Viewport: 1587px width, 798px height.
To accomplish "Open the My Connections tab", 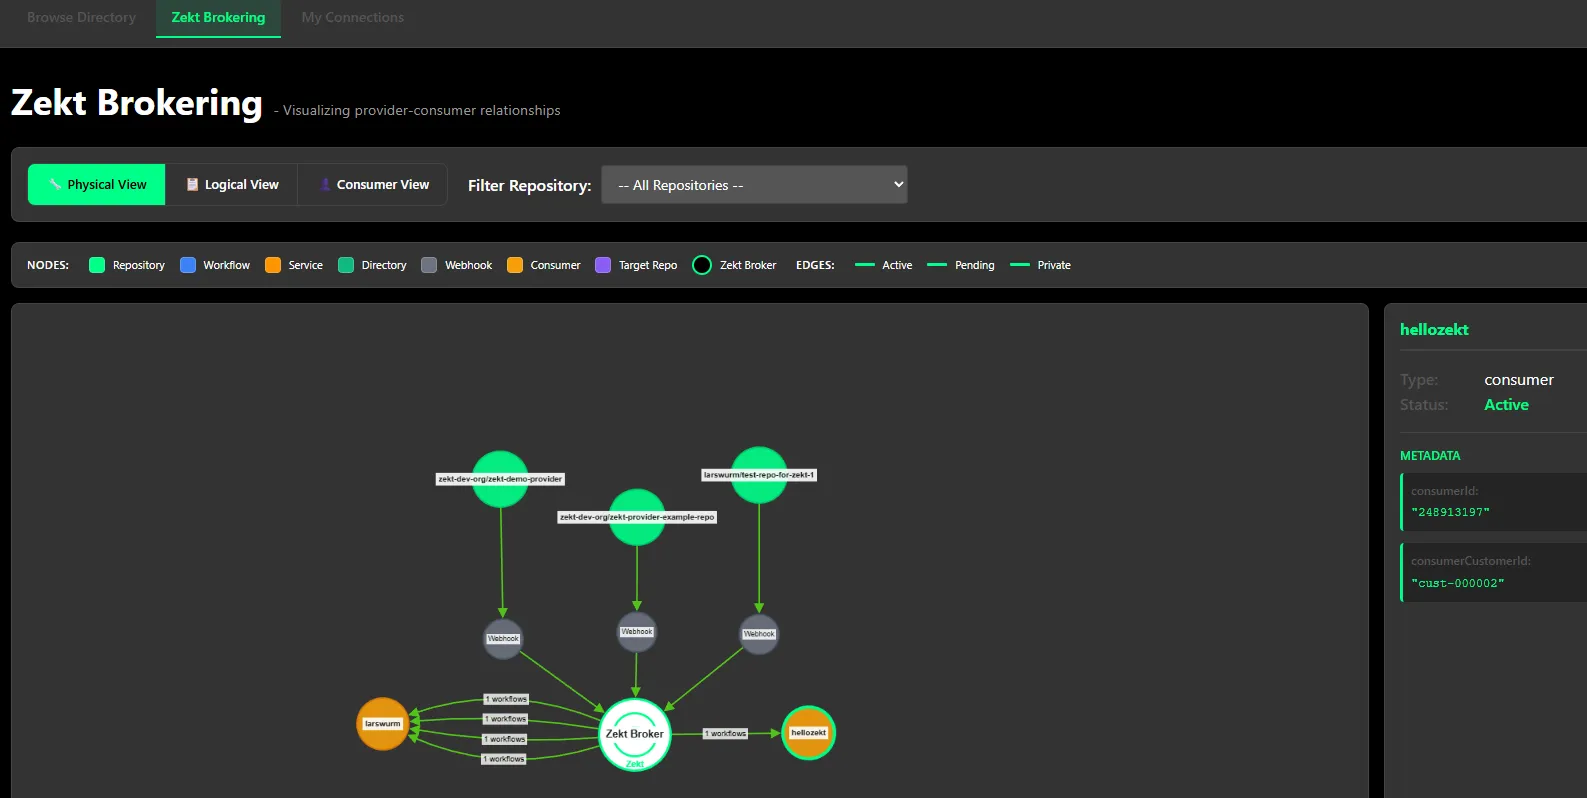I will point(353,18).
